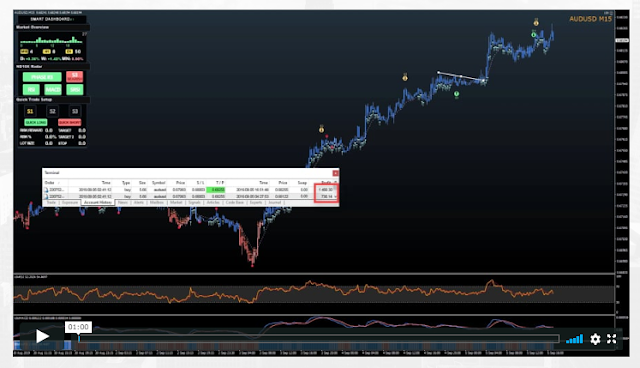Open the Mailbox tab

point(157,202)
